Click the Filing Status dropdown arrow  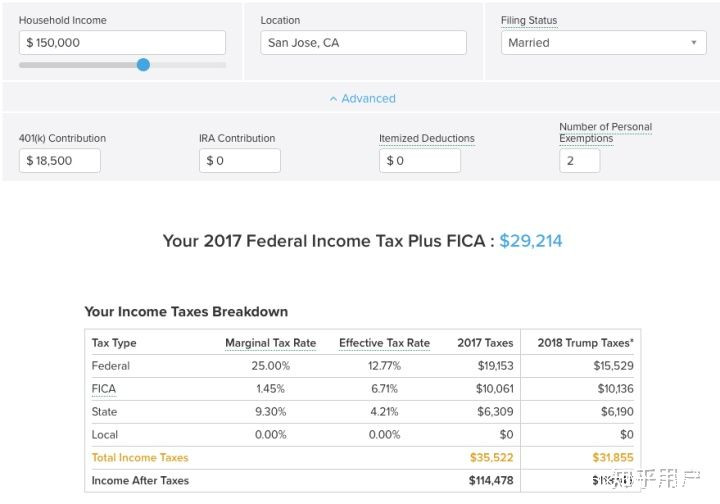[x=694, y=43]
